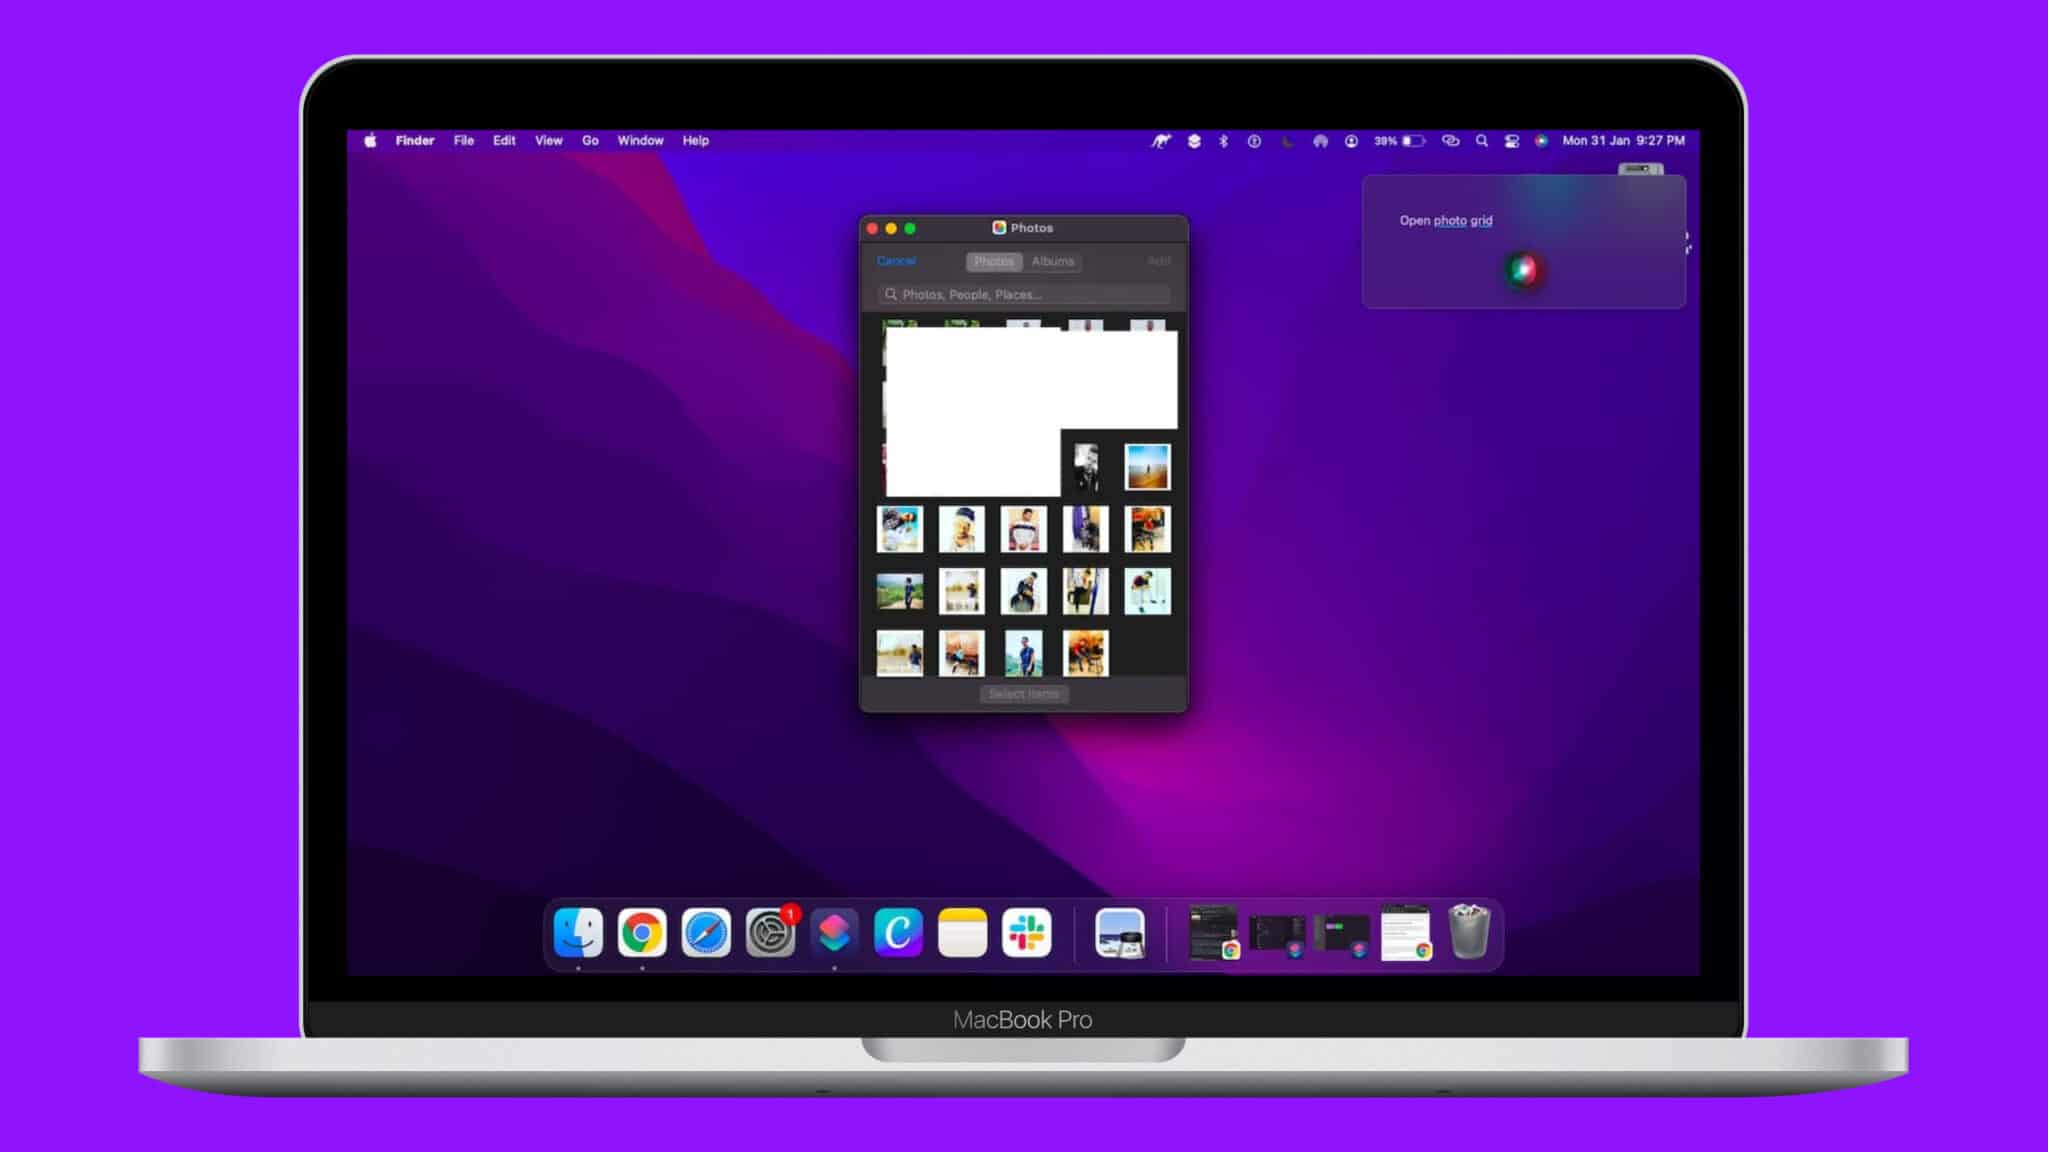
Task: Open the Shortcuts app in the Dock
Action: 834,933
